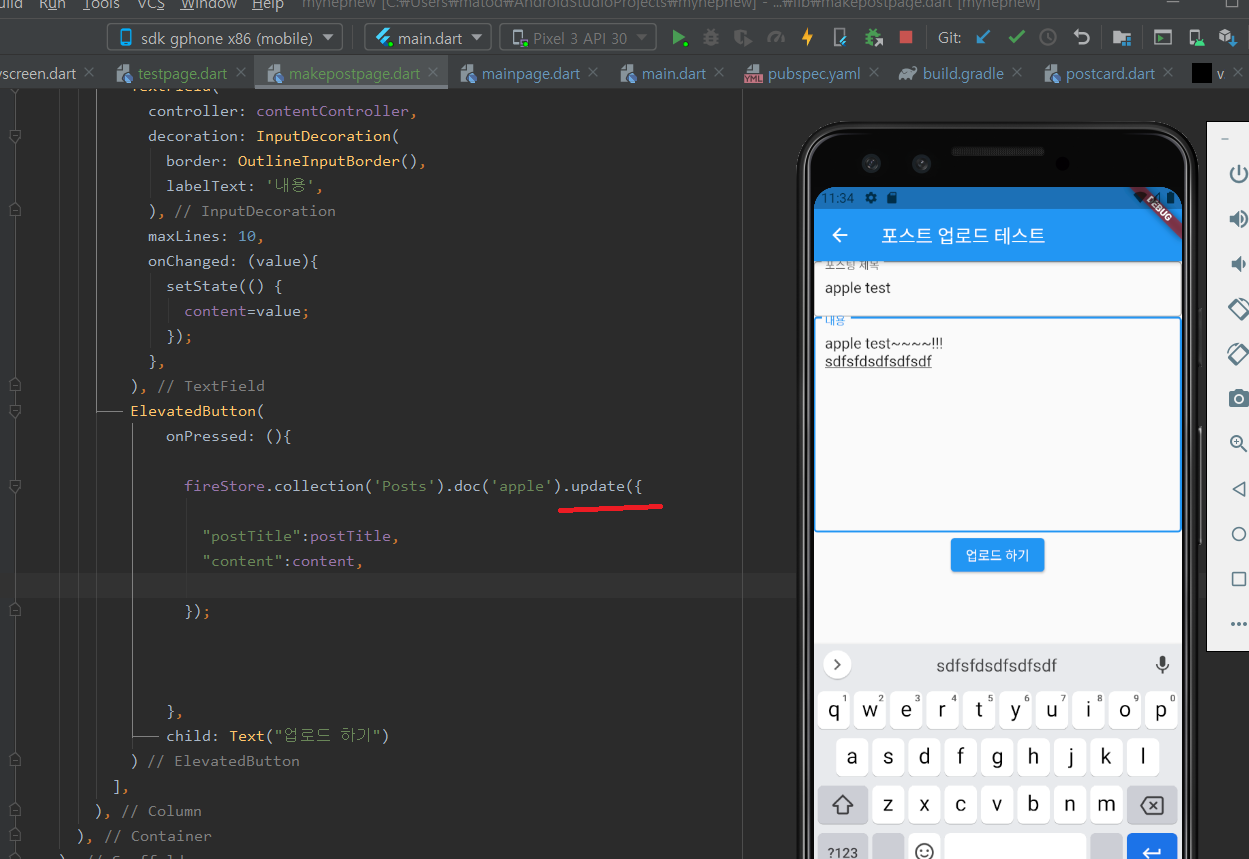Click the Debug bug icon in toolbar
The height and width of the screenshot is (859, 1249).
711,38
